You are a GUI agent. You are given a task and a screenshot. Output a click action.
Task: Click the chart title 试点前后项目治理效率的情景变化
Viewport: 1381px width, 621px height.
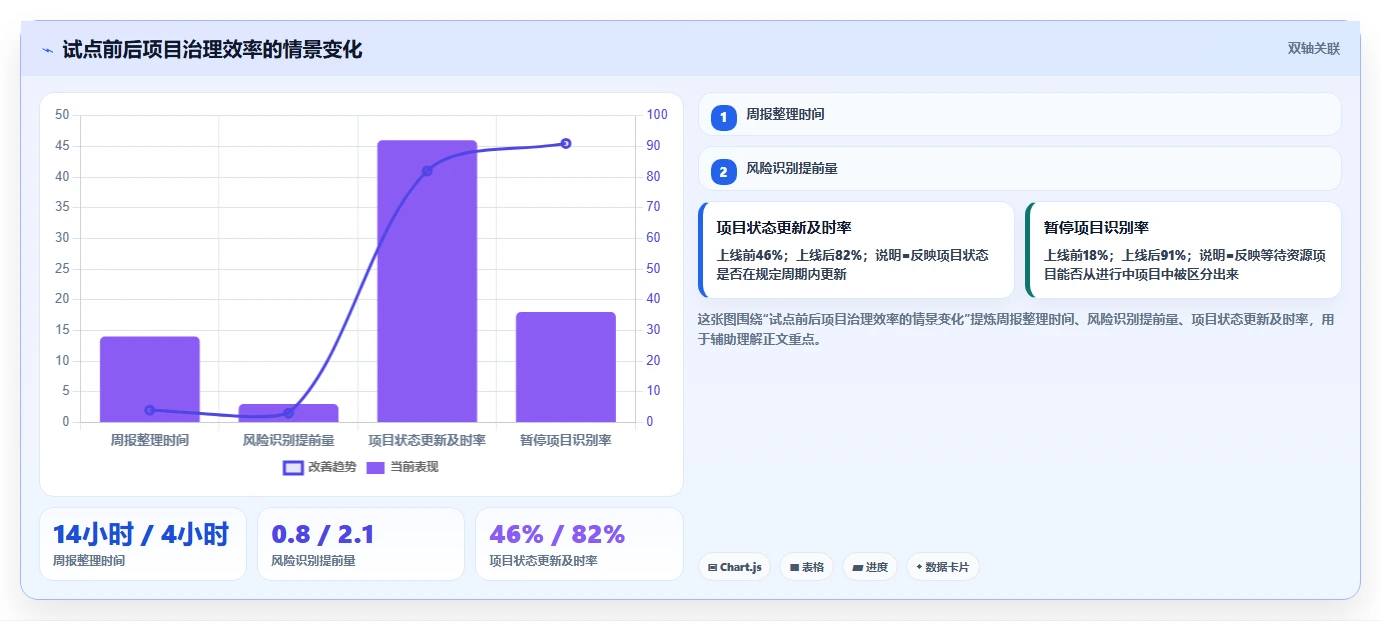(x=212, y=50)
